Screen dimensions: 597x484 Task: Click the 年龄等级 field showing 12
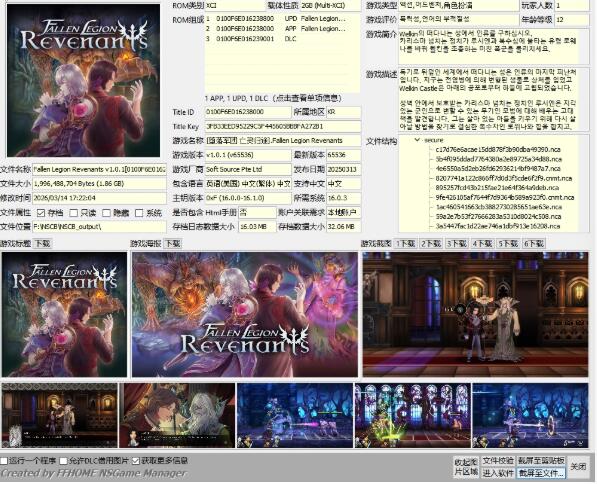point(572,19)
